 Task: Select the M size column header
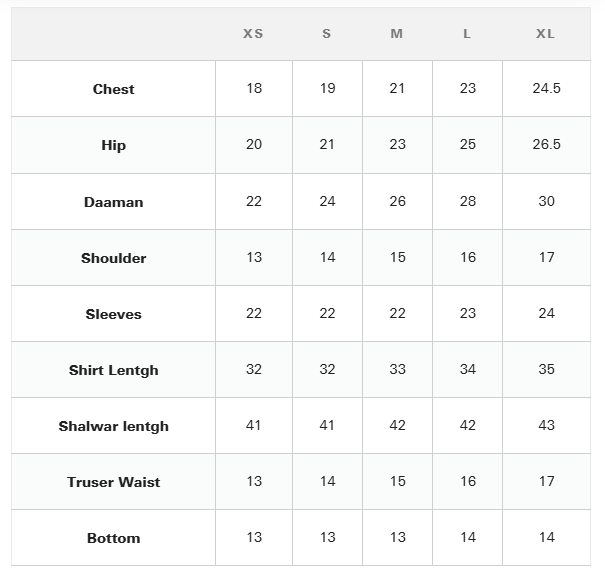click(x=397, y=34)
